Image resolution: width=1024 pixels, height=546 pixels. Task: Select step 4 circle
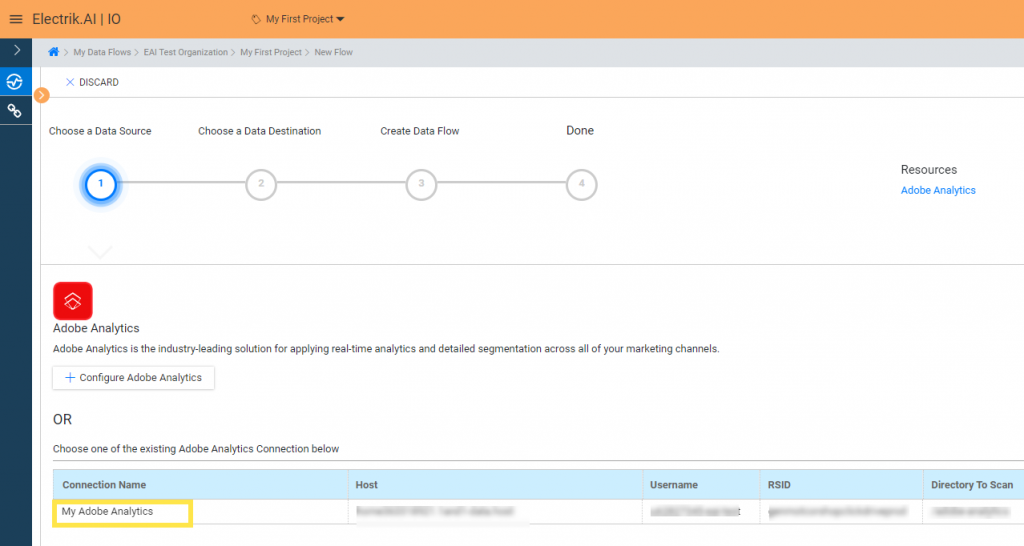(581, 184)
